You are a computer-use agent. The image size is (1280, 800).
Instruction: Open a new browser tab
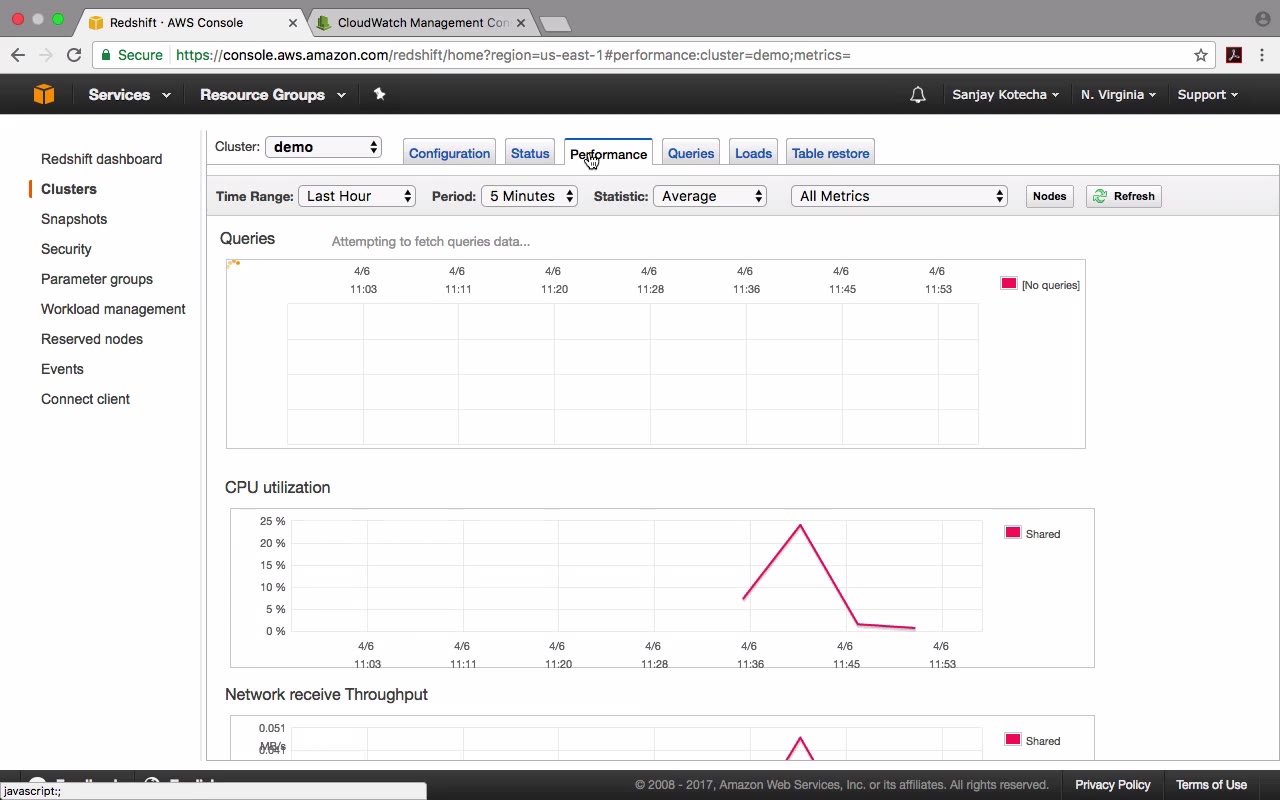pos(555,23)
